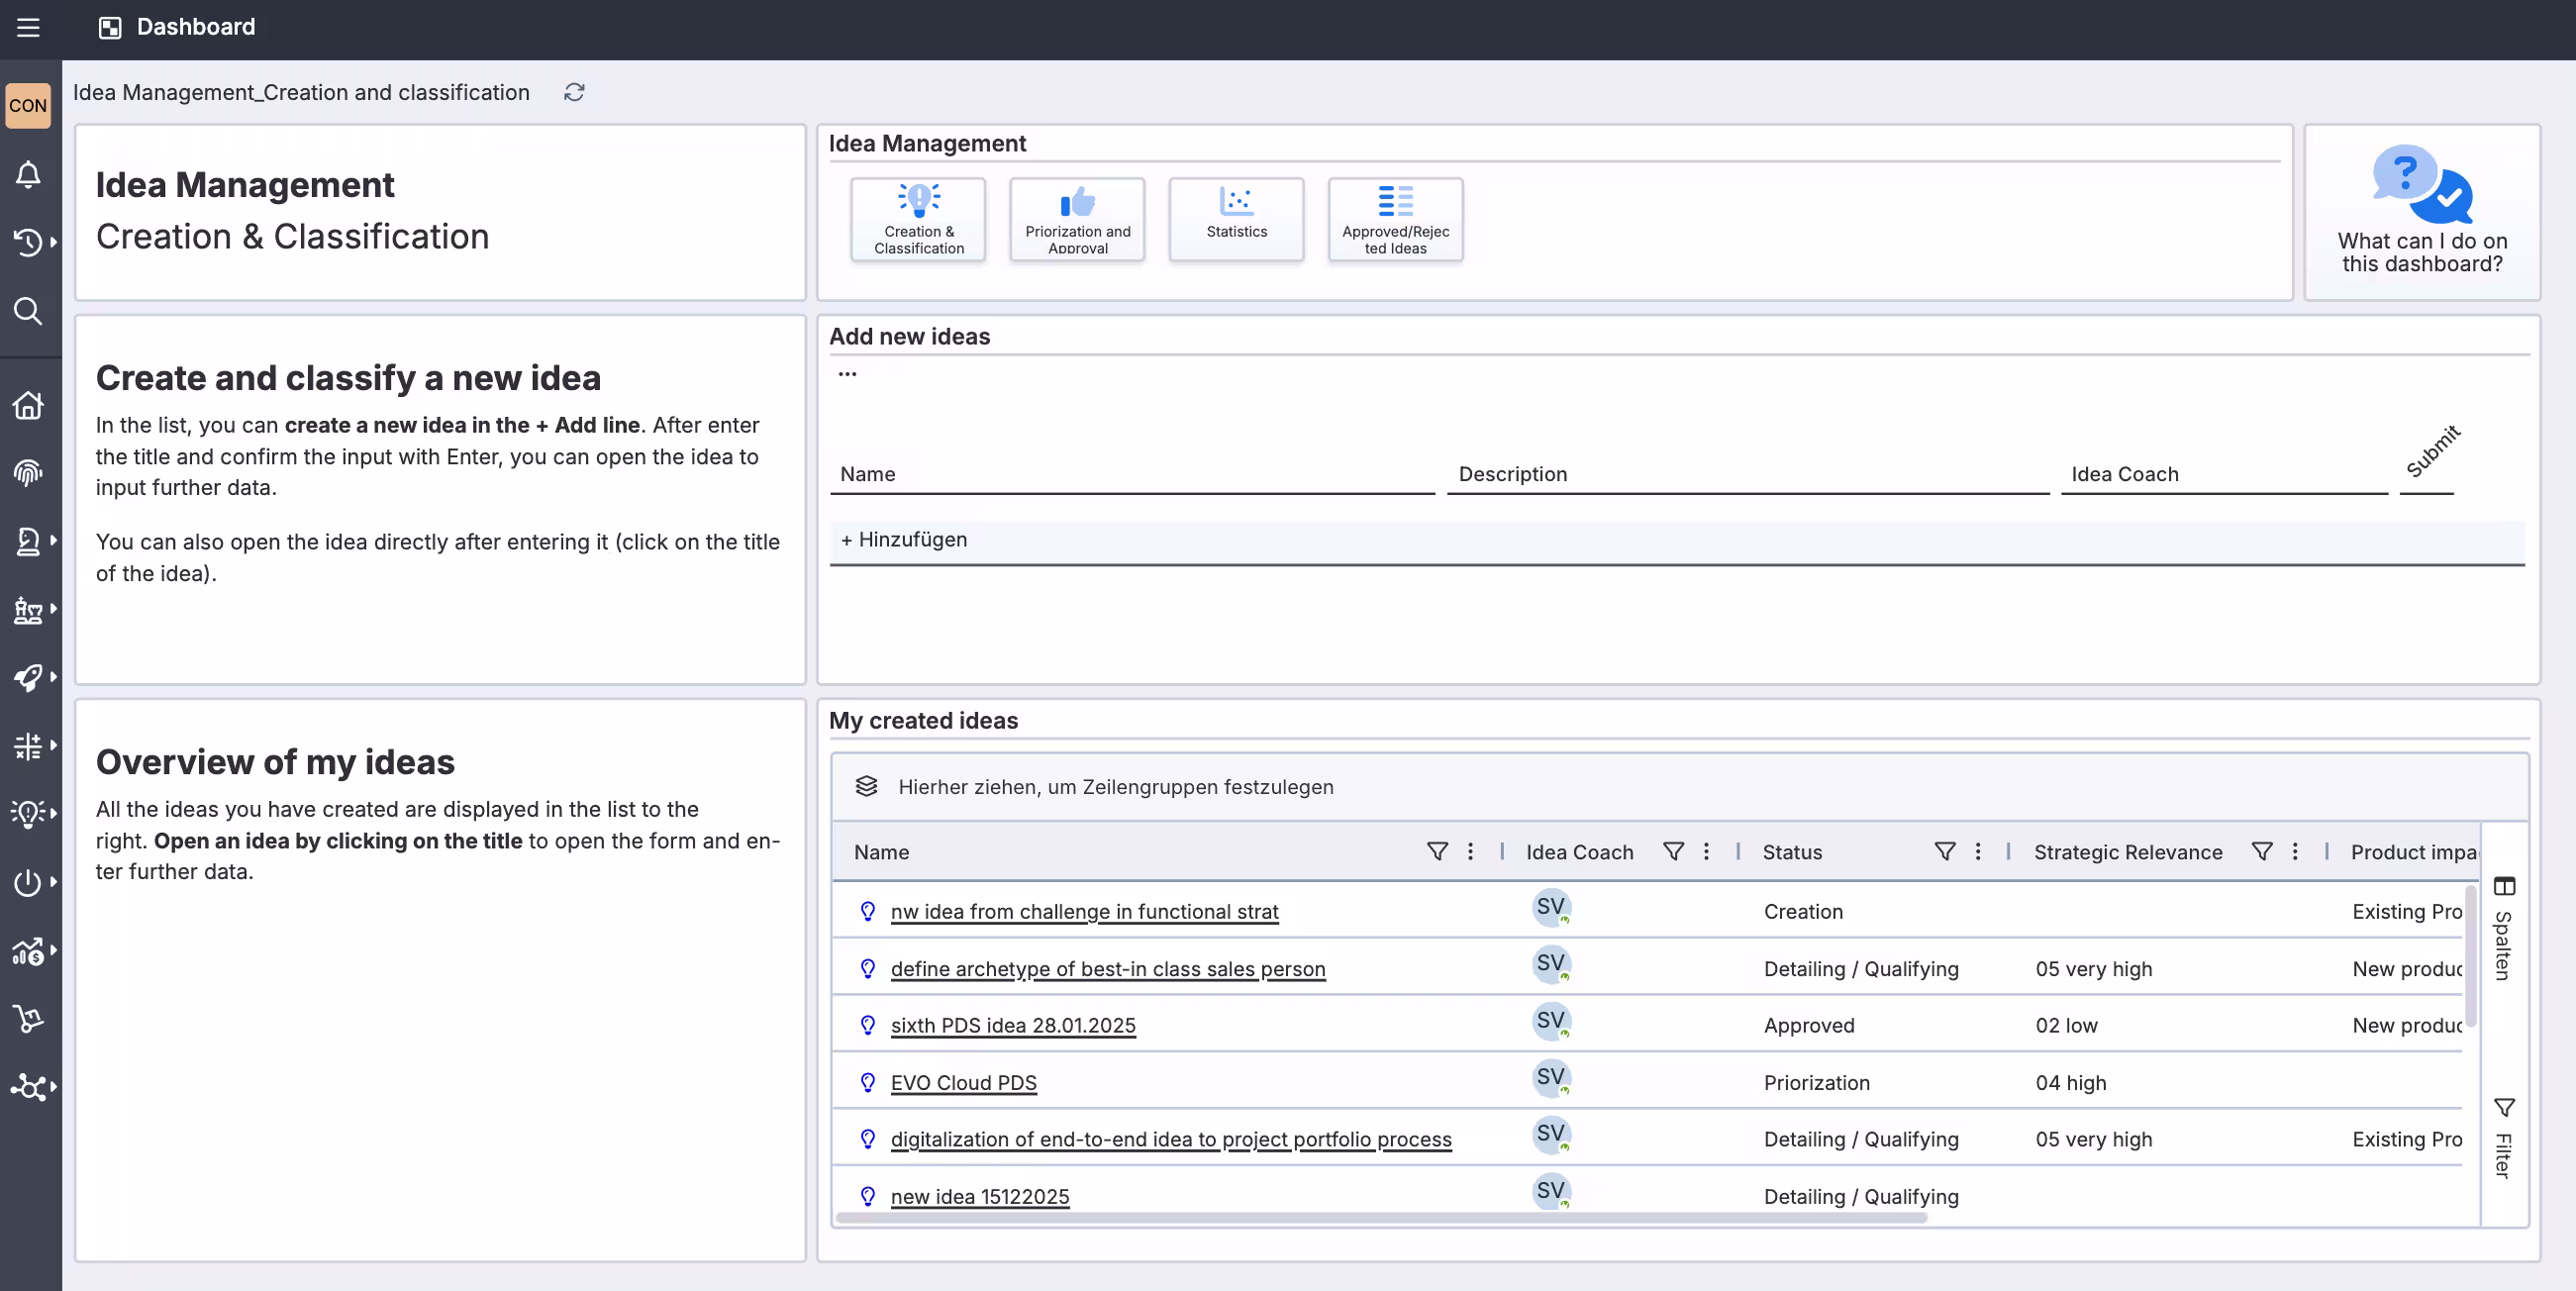Open Approved/Rejected Ideas
The width and height of the screenshot is (2576, 1291).
(1395, 219)
